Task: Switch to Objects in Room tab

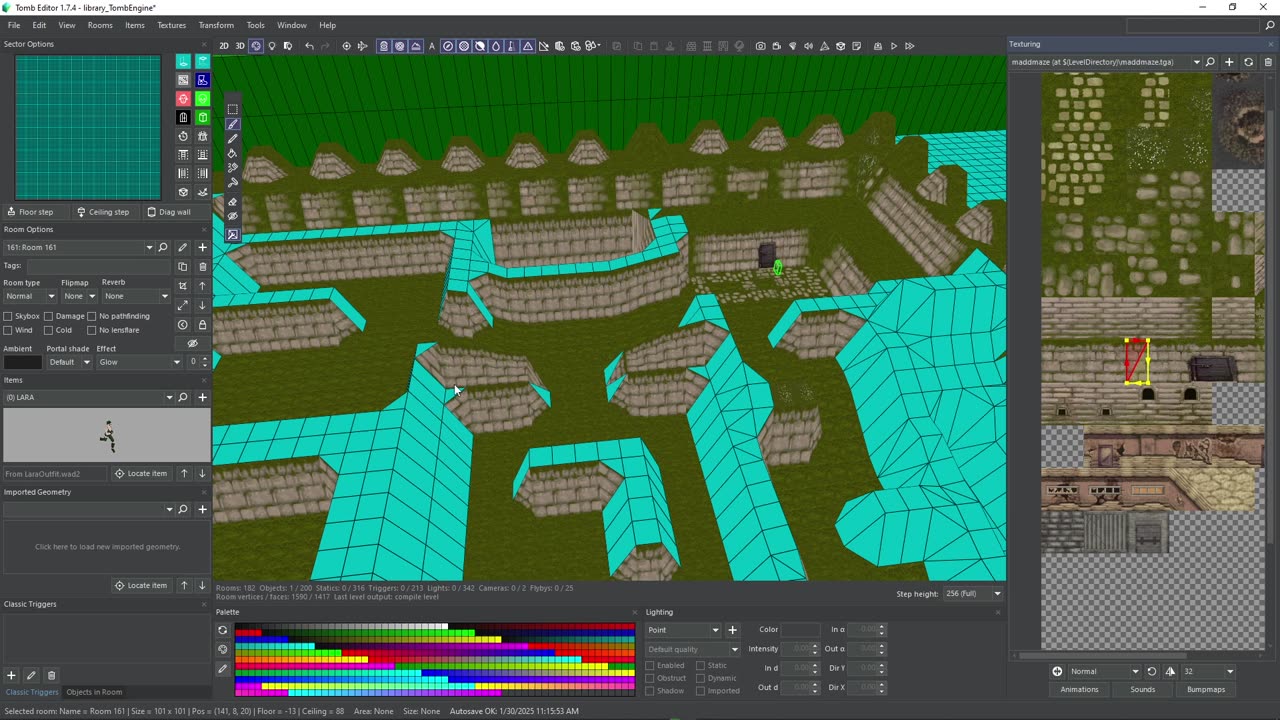Action: [94, 692]
